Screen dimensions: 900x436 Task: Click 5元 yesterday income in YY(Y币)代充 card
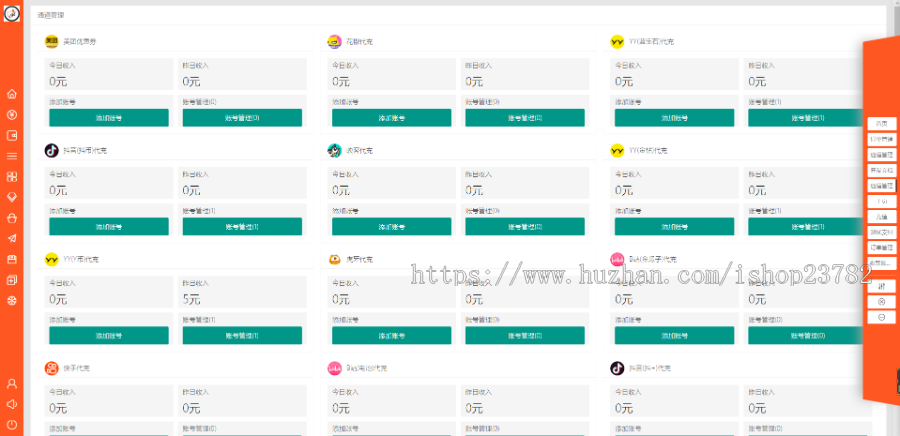click(191, 299)
